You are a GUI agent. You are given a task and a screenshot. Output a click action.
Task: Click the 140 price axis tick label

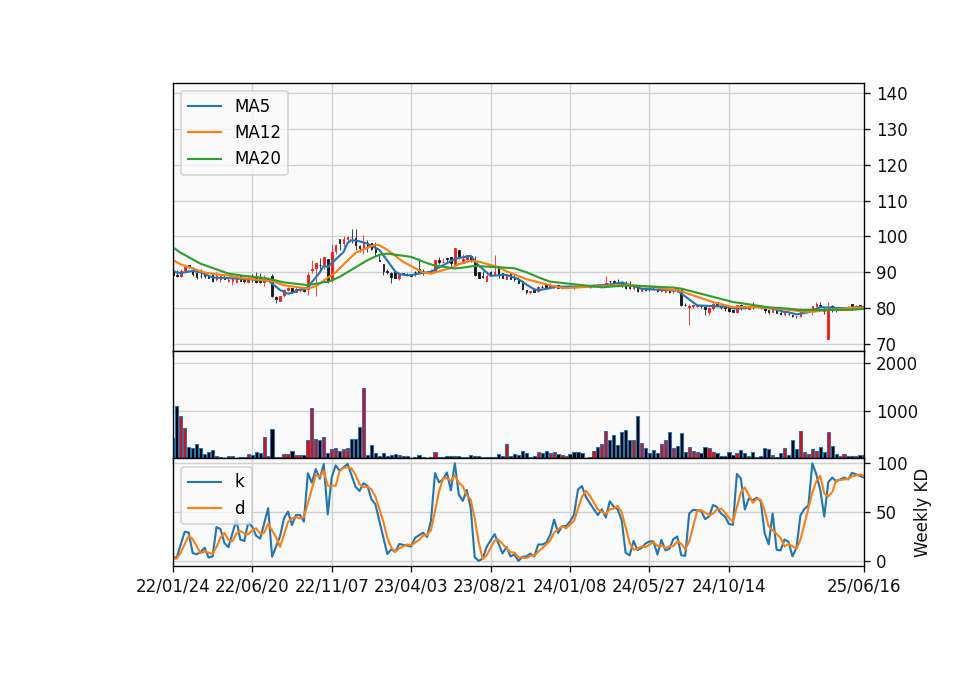point(892,94)
